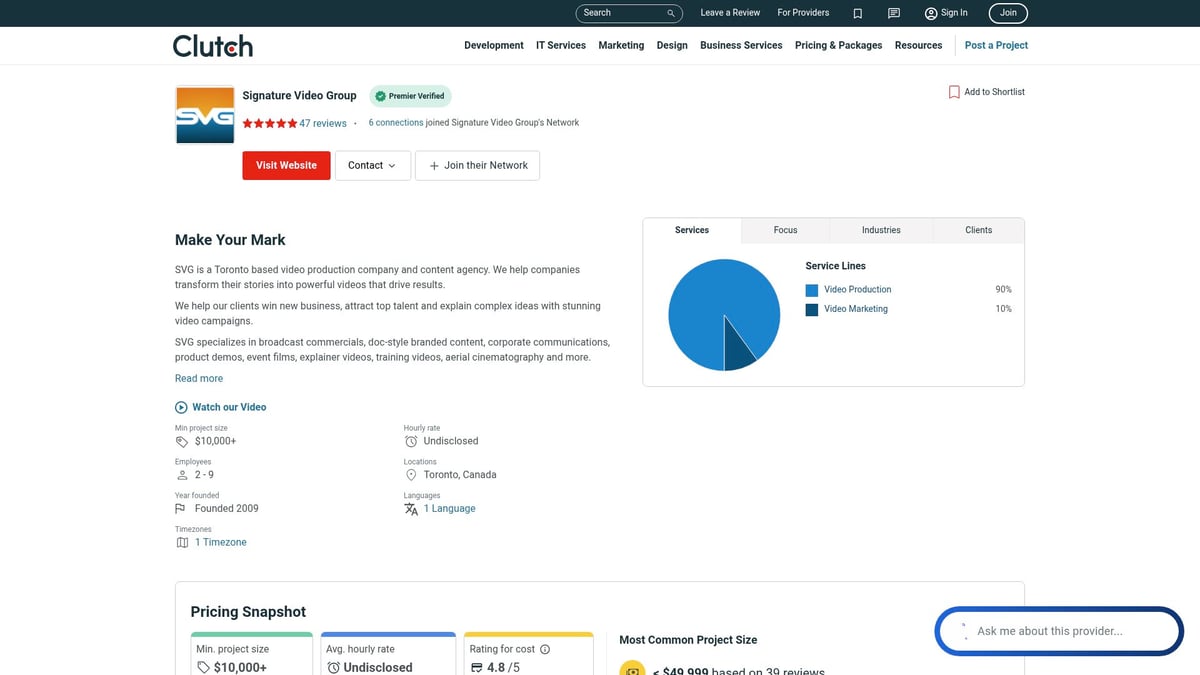Click the translate icon beside 1 Language
The height and width of the screenshot is (675, 1200).
point(411,509)
